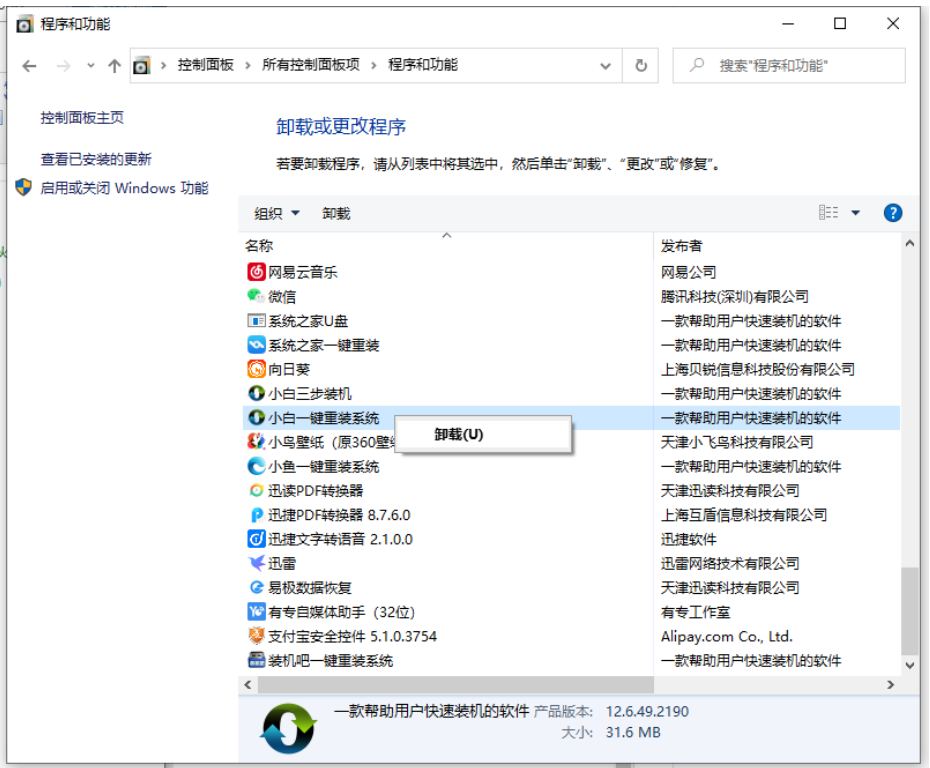Screen dimensions: 930x768
Task: Select the 网易公司 publisher cell
Action: pos(689,272)
